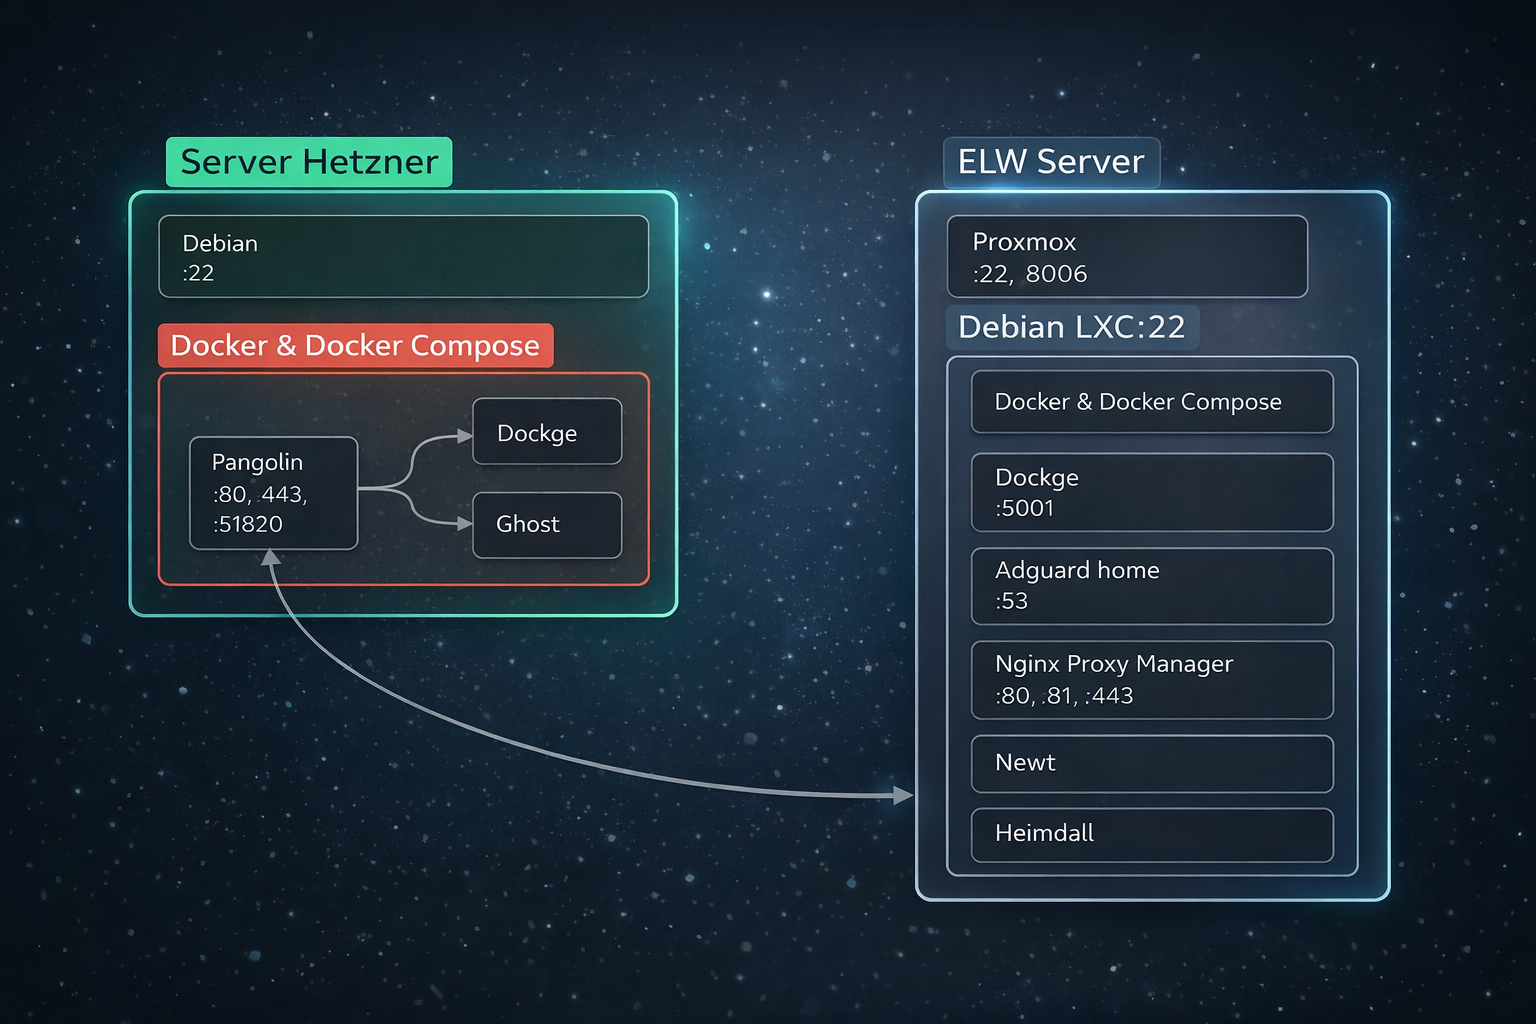Select Docker & Docker Compose box in ELW
The width and height of the screenshot is (1536, 1024).
(x=1152, y=402)
